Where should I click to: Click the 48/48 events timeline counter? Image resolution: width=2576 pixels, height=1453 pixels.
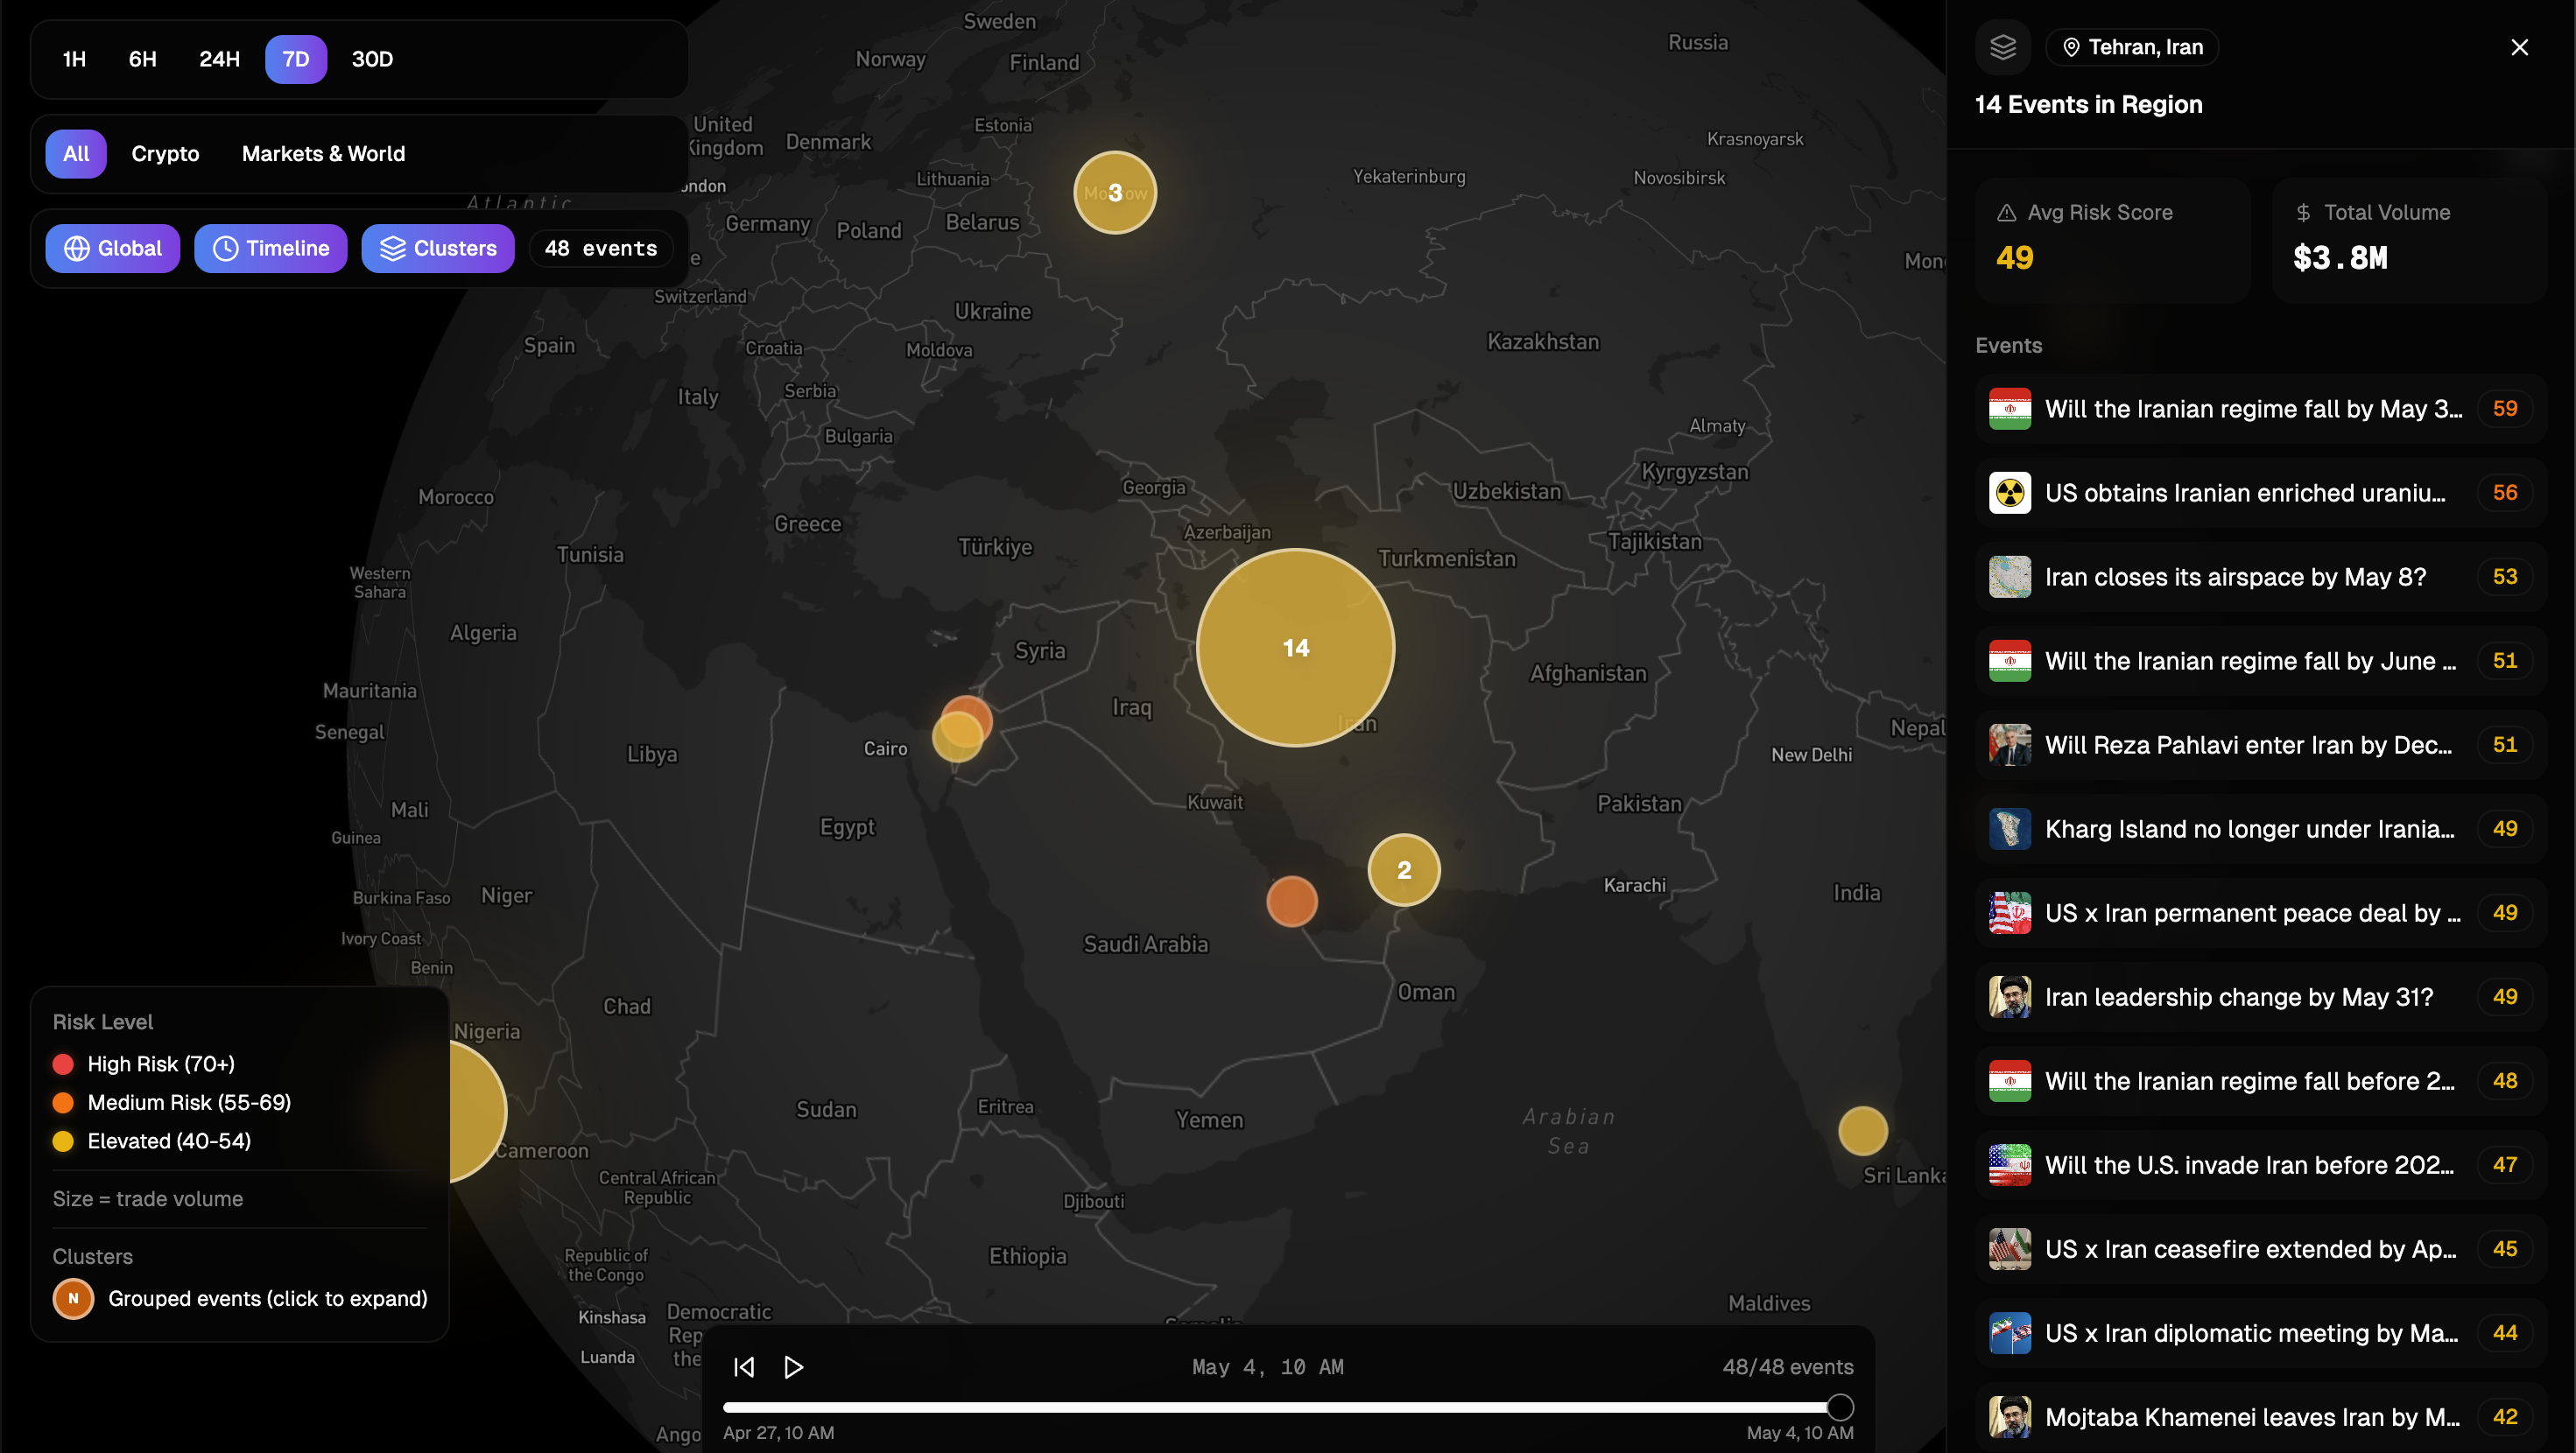1788,1367
